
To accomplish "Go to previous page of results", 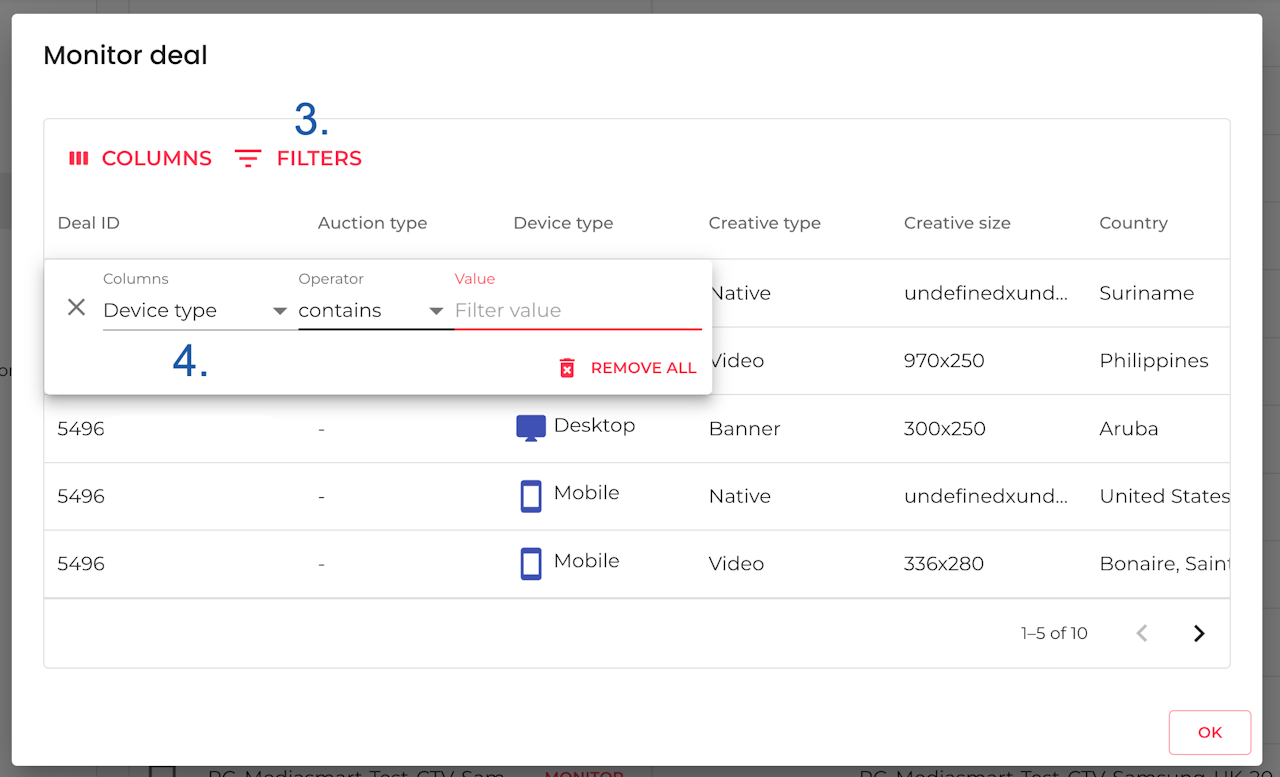I will (1142, 633).
